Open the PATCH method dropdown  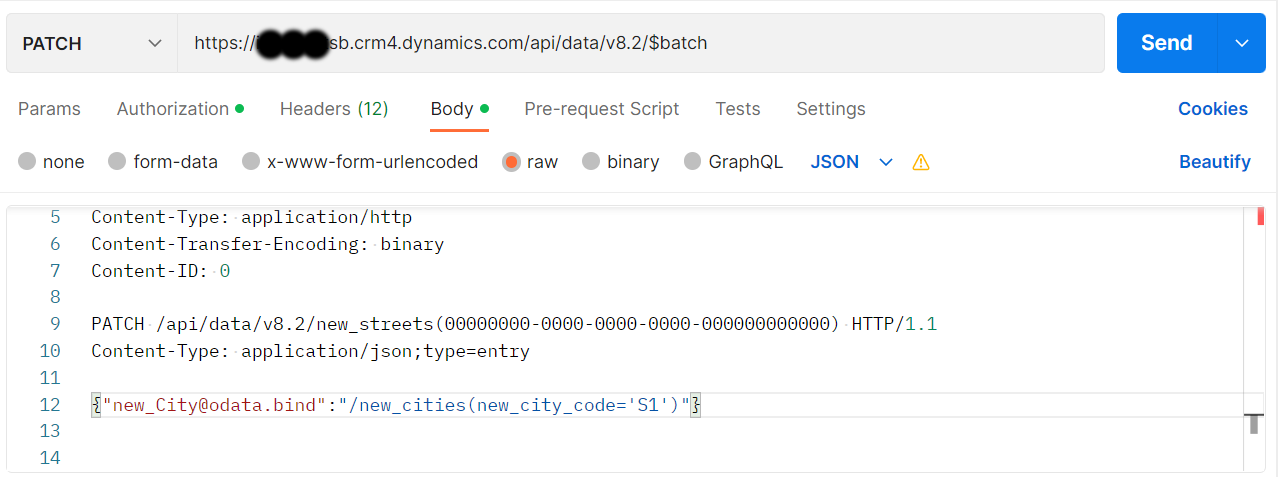92,43
